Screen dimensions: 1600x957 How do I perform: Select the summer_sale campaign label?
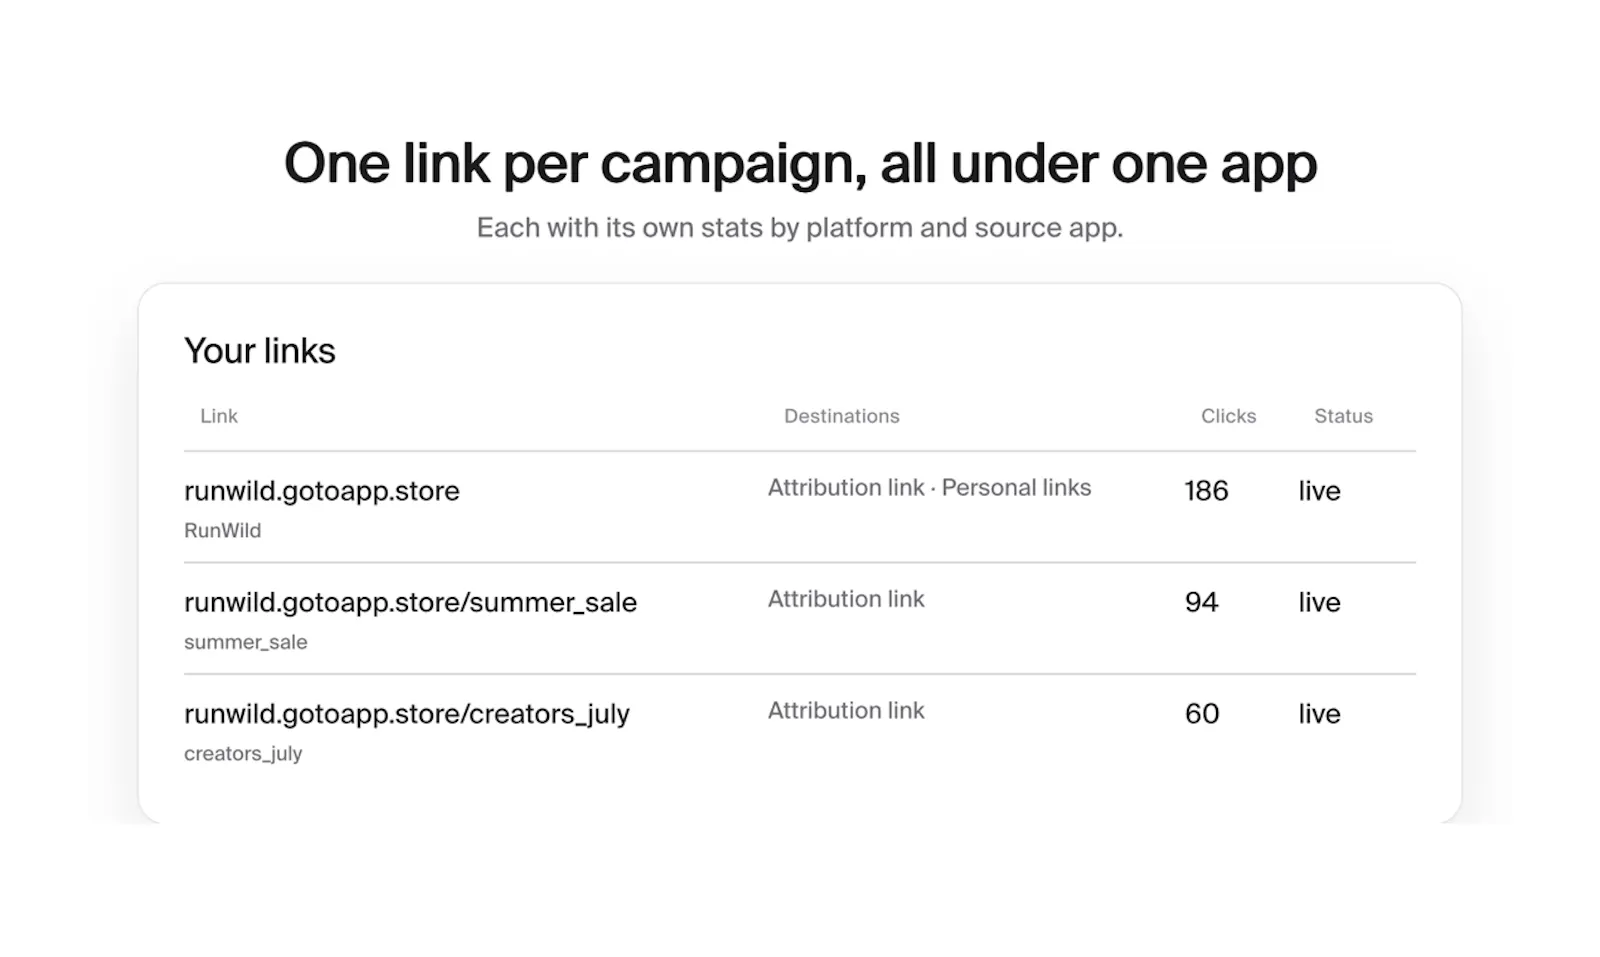(246, 642)
